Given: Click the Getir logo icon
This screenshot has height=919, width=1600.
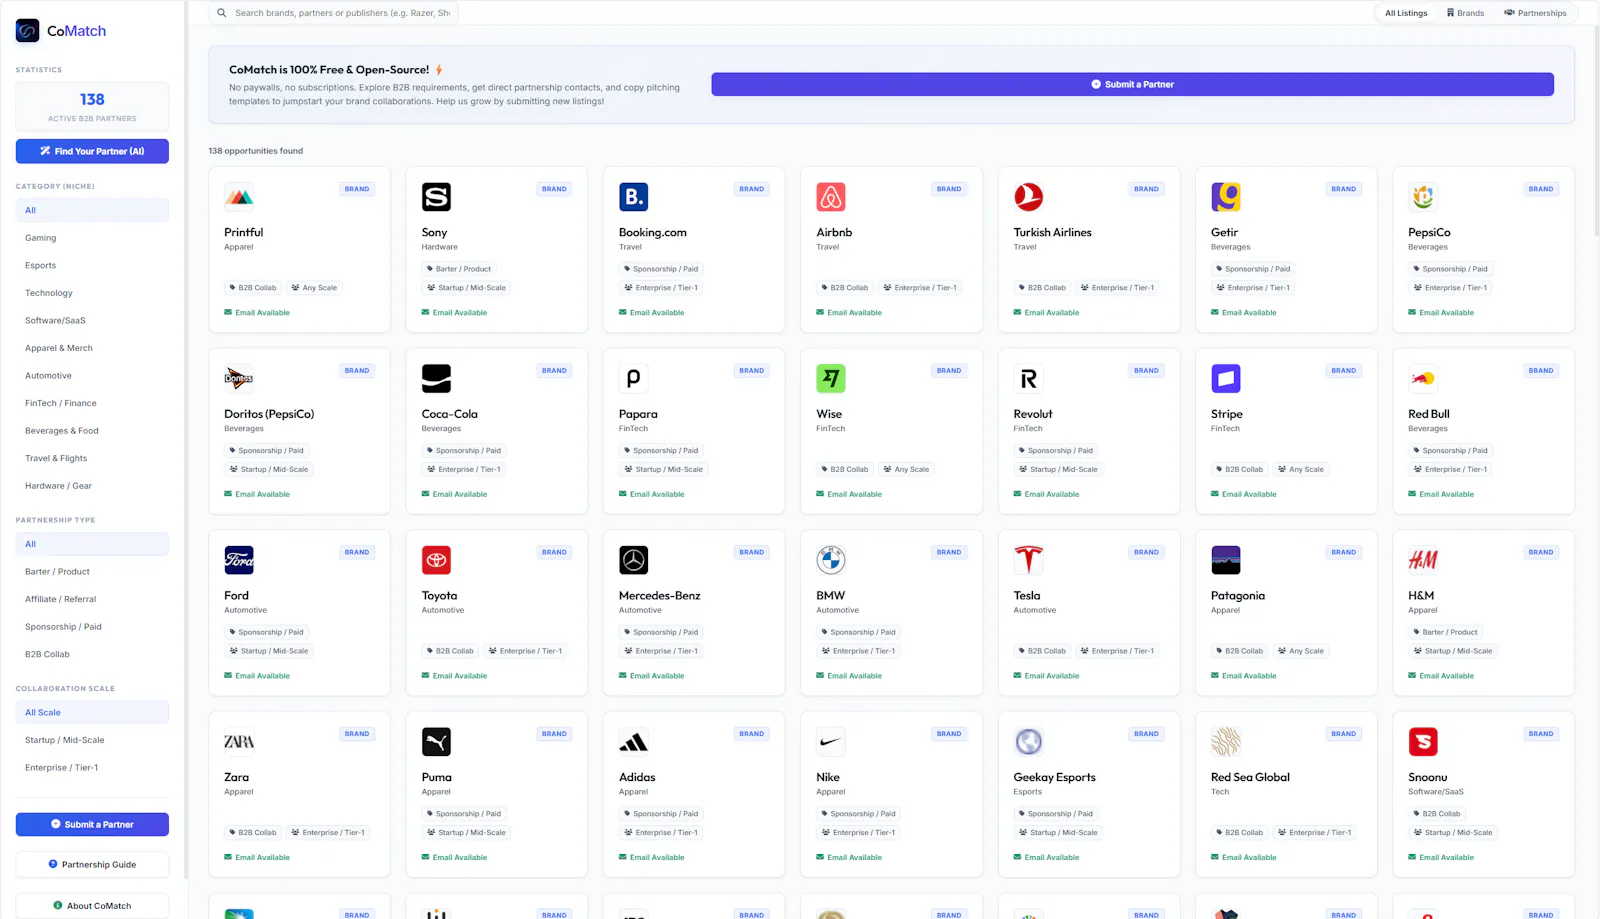Looking at the screenshot, I should coord(1226,197).
